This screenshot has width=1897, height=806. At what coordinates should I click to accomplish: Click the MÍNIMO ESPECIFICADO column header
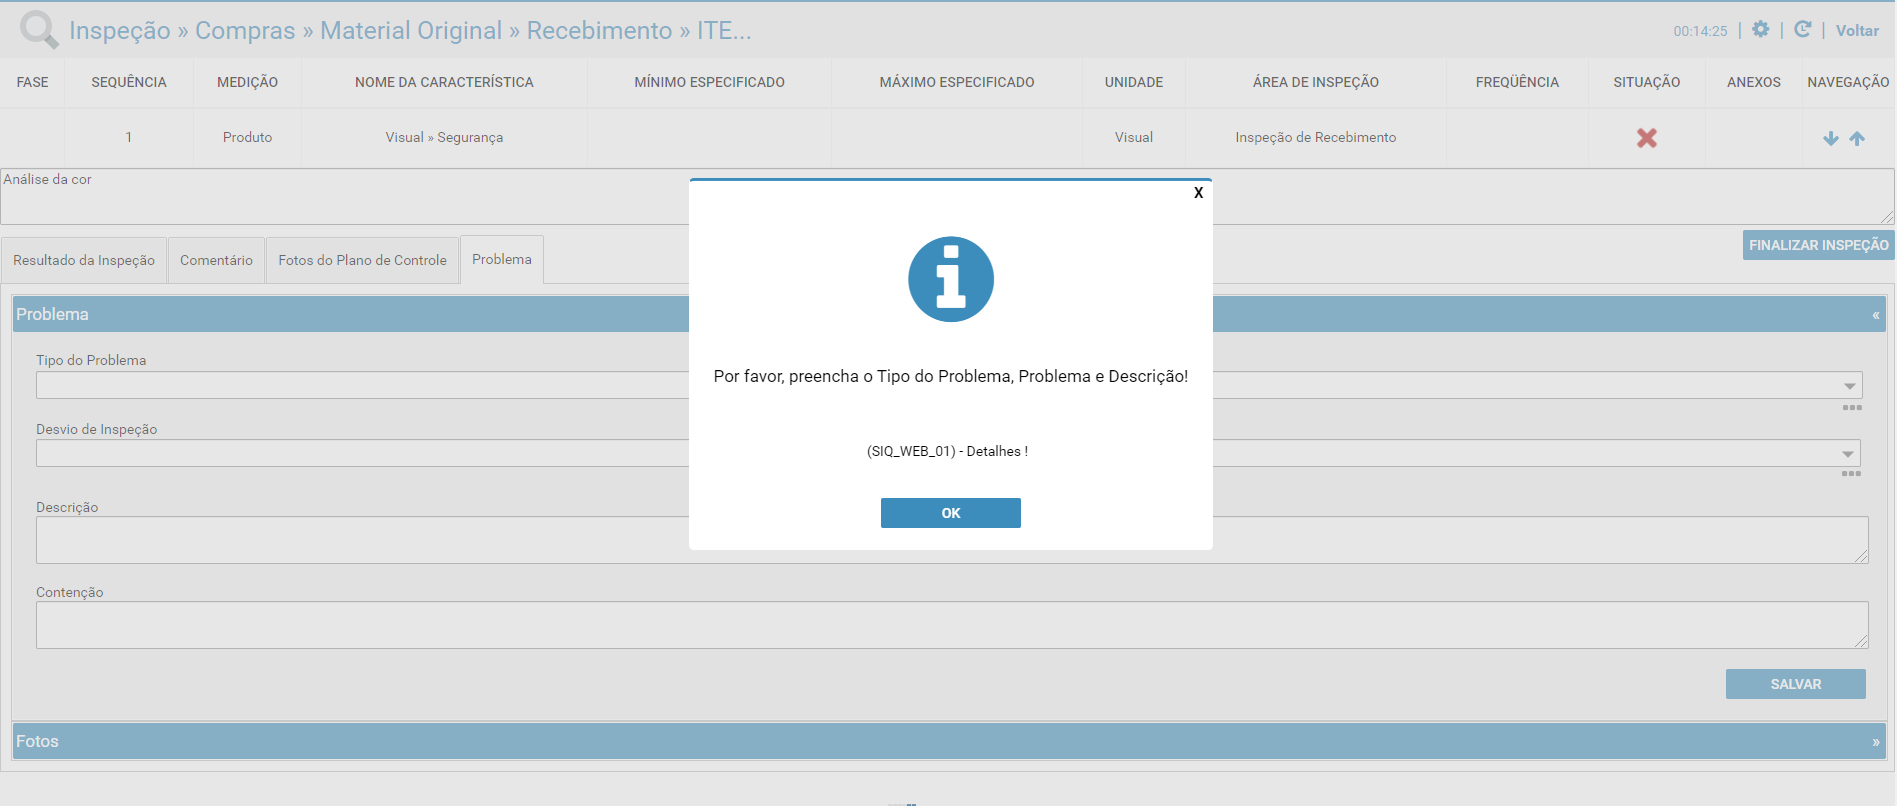coord(709,82)
